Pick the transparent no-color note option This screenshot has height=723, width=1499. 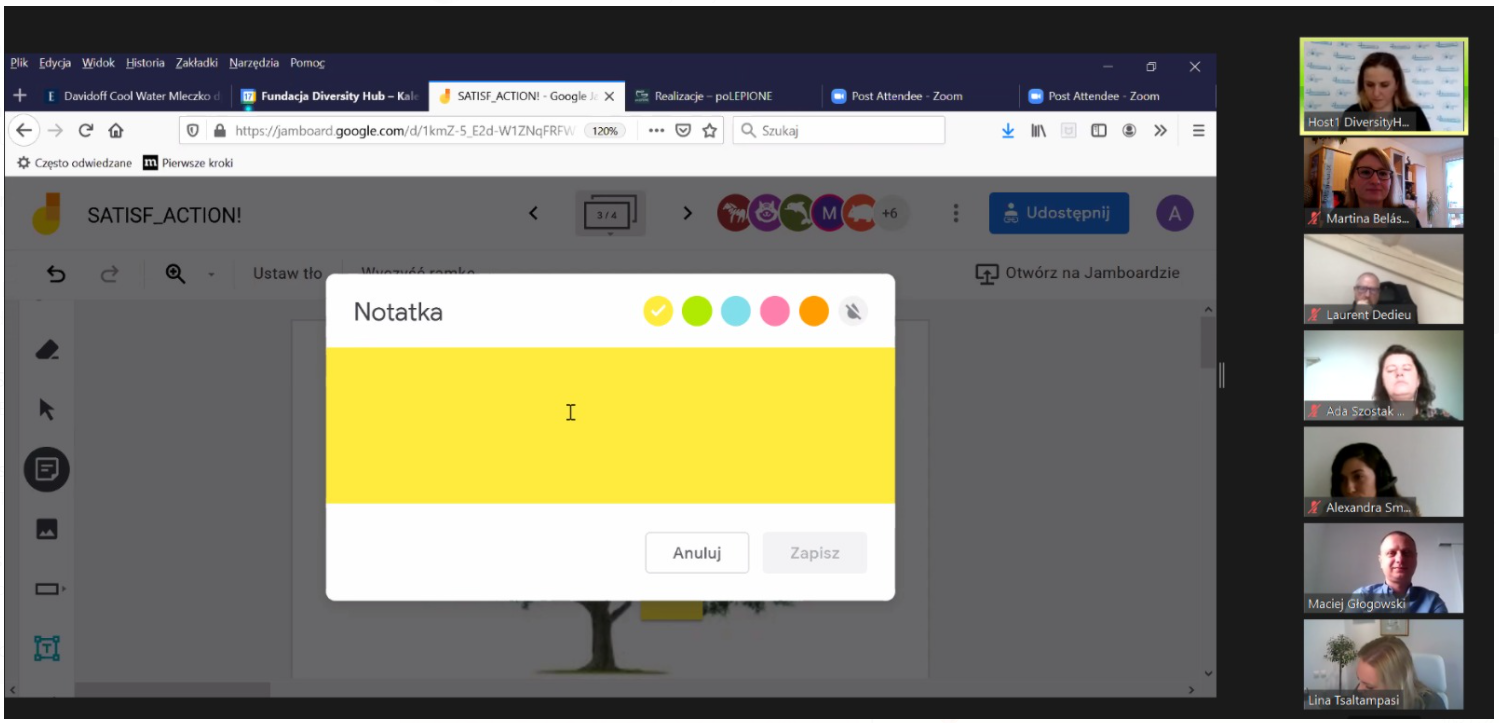click(x=853, y=312)
